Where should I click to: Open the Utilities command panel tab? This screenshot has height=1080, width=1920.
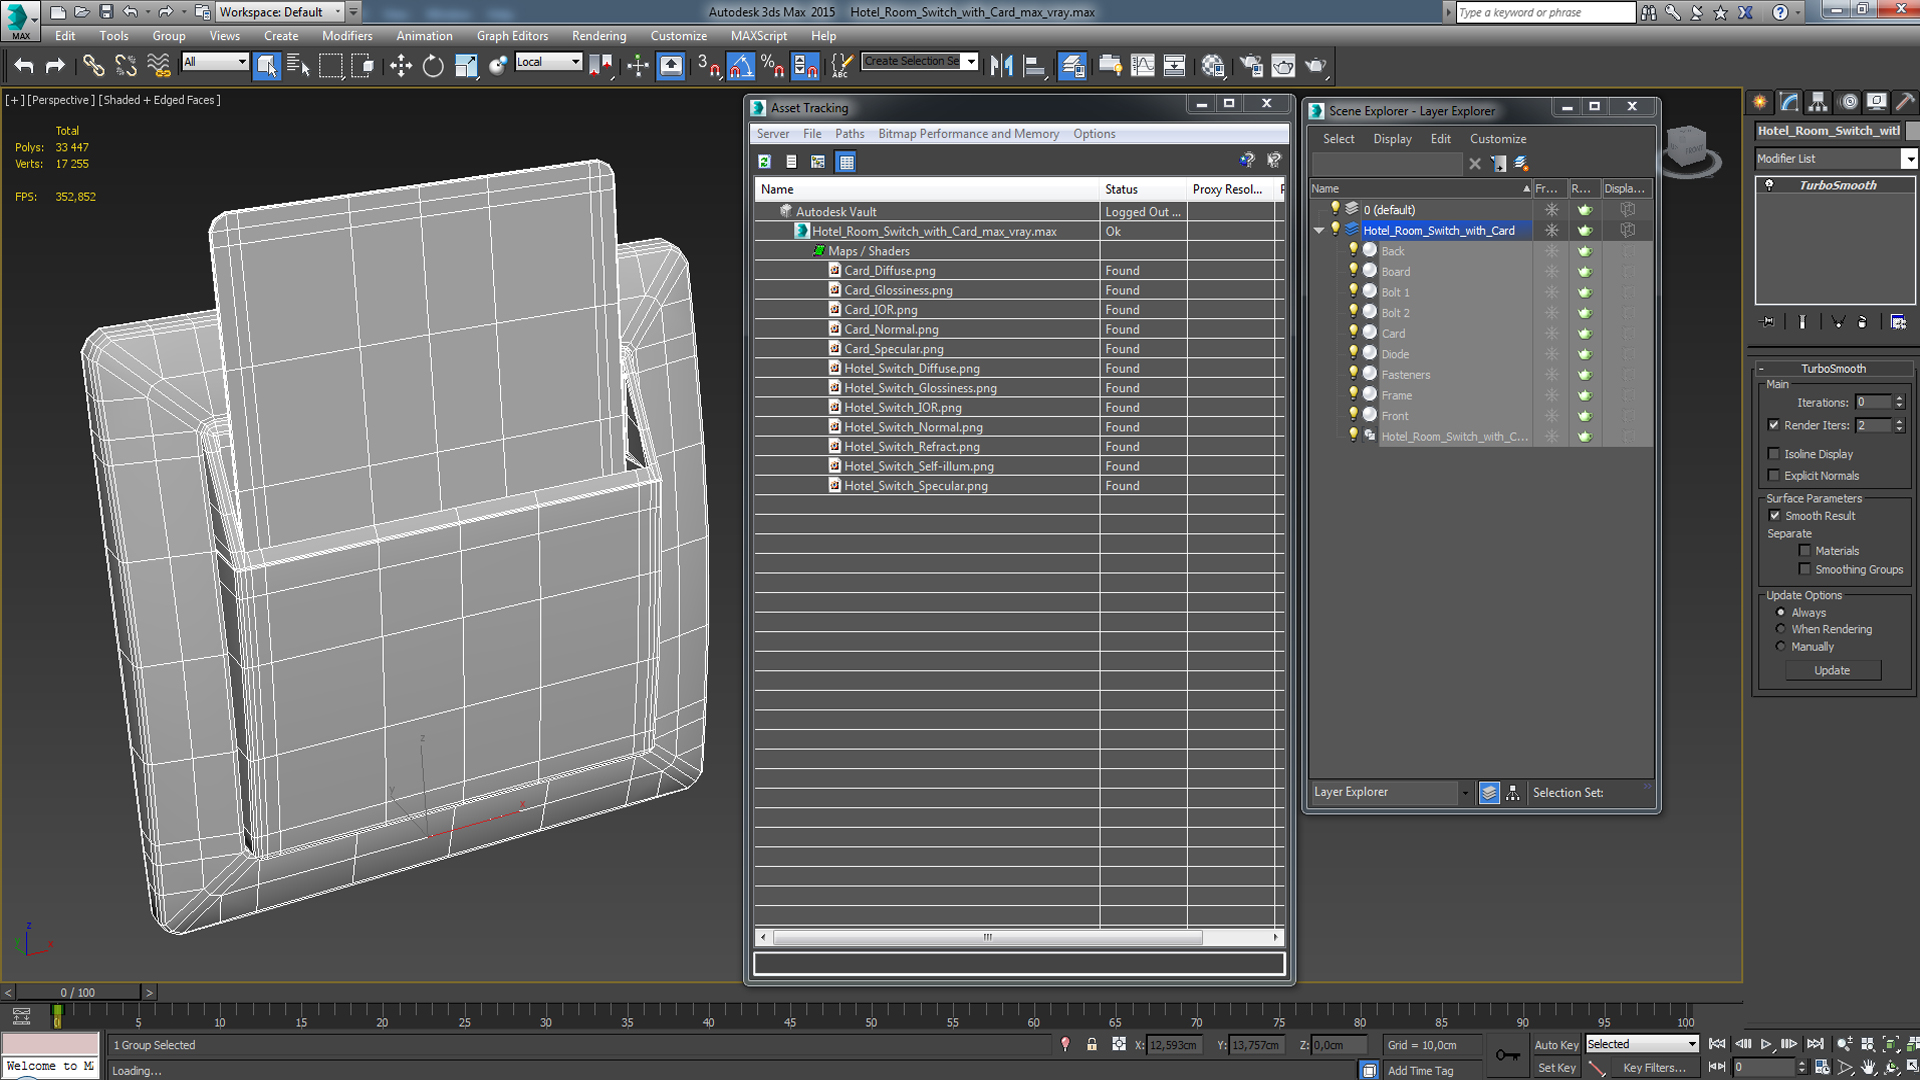click(x=1906, y=102)
